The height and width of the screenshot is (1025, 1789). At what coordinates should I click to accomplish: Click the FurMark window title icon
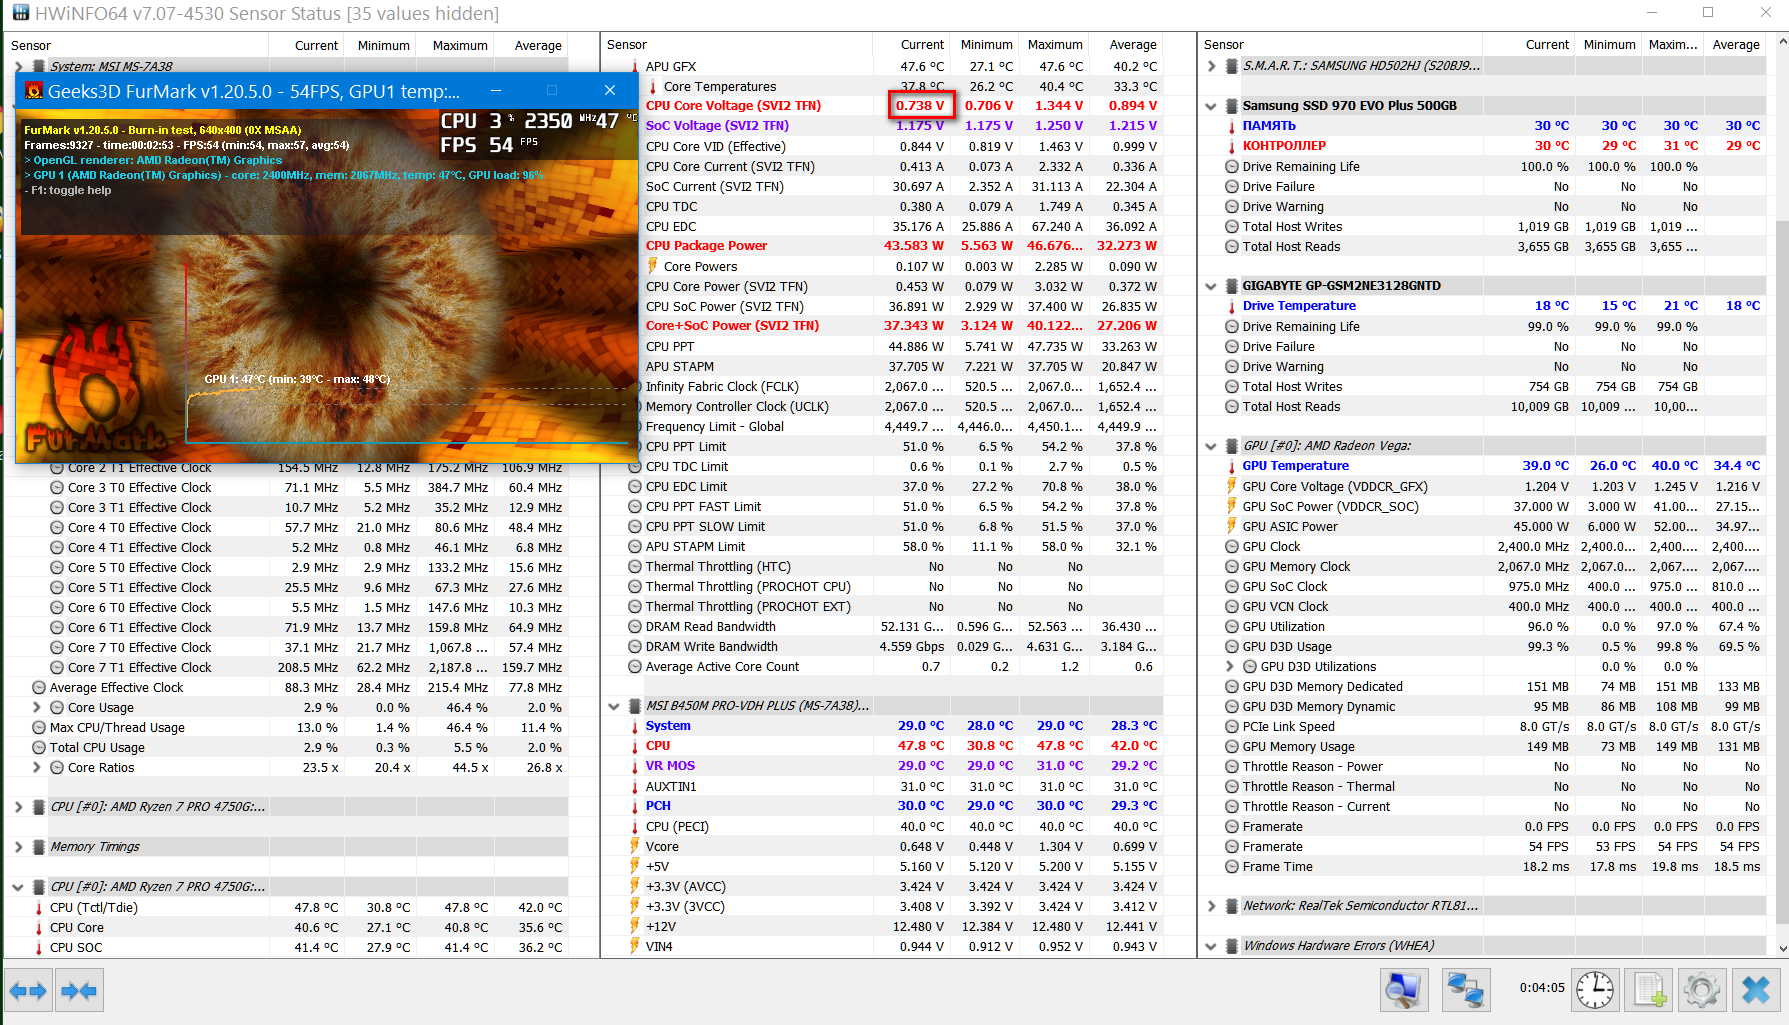(34, 91)
